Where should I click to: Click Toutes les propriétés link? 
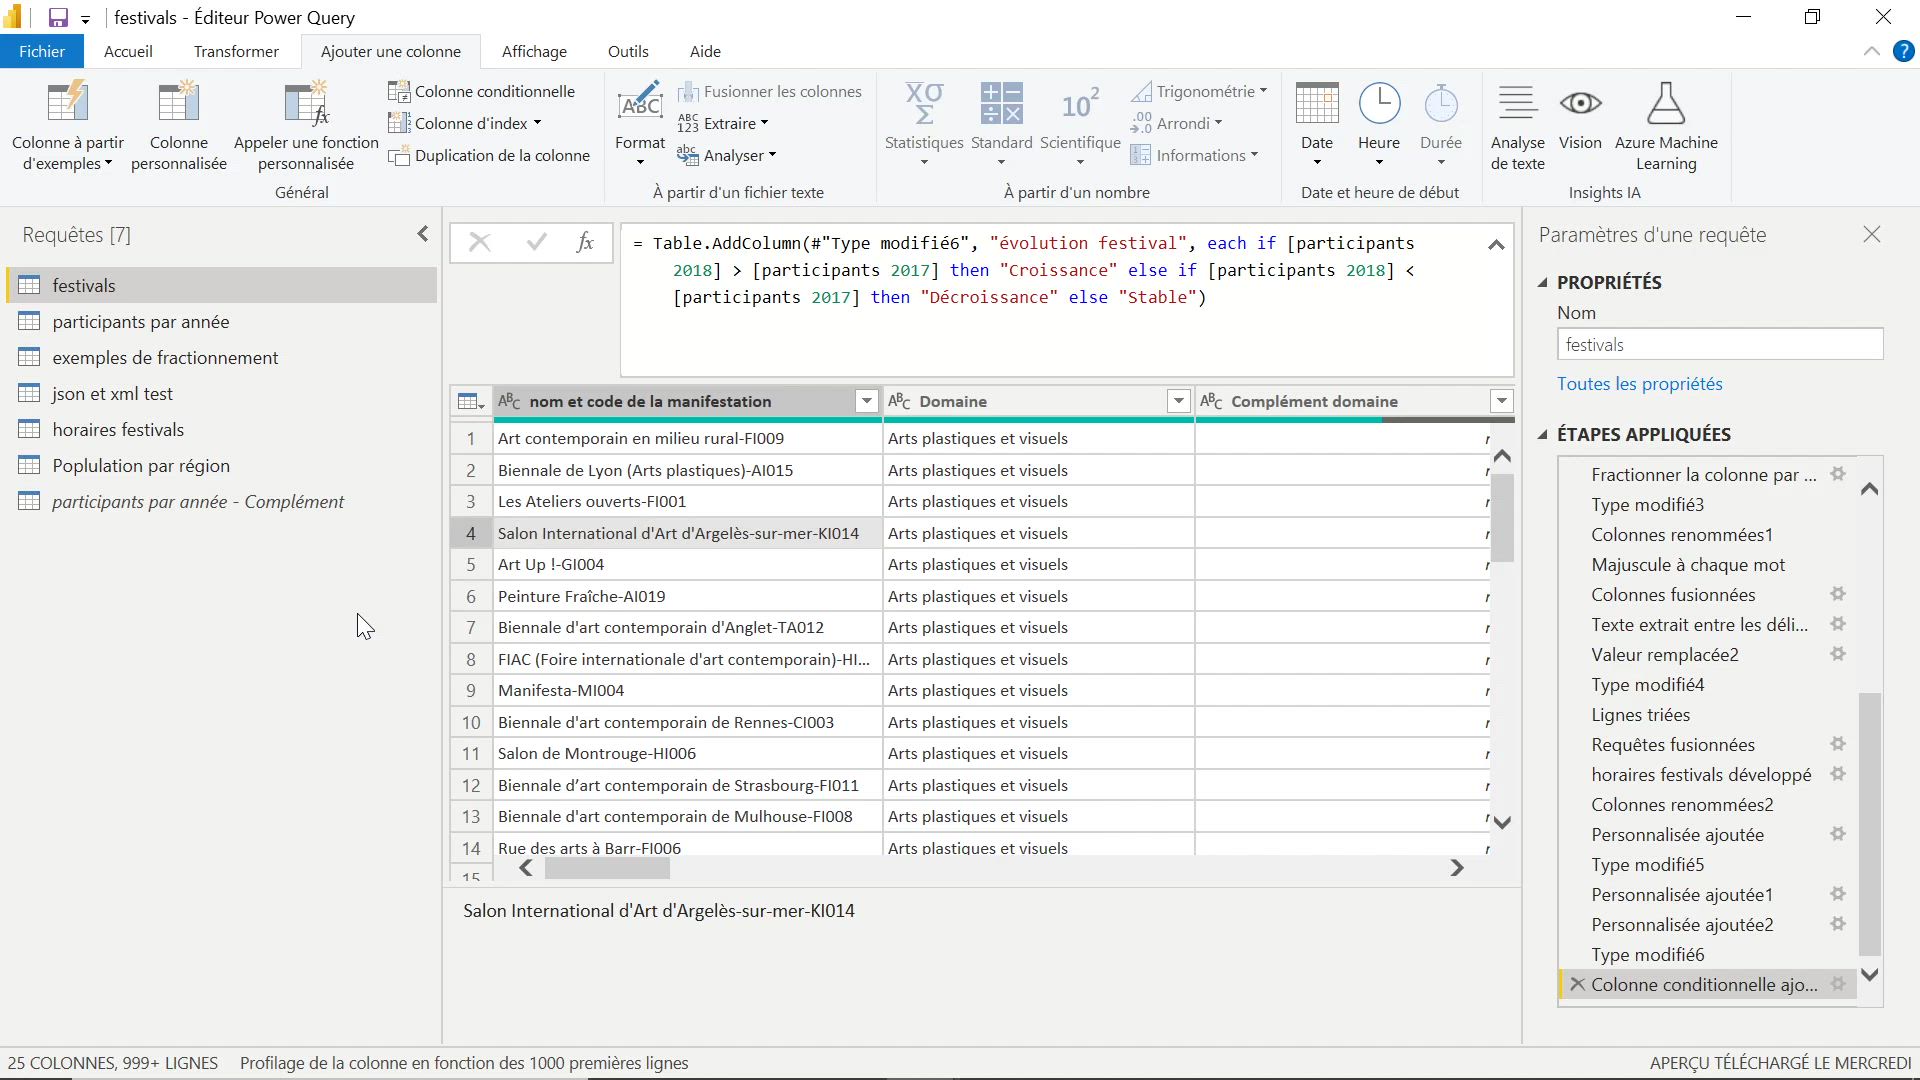pyautogui.click(x=1639, y=384)
